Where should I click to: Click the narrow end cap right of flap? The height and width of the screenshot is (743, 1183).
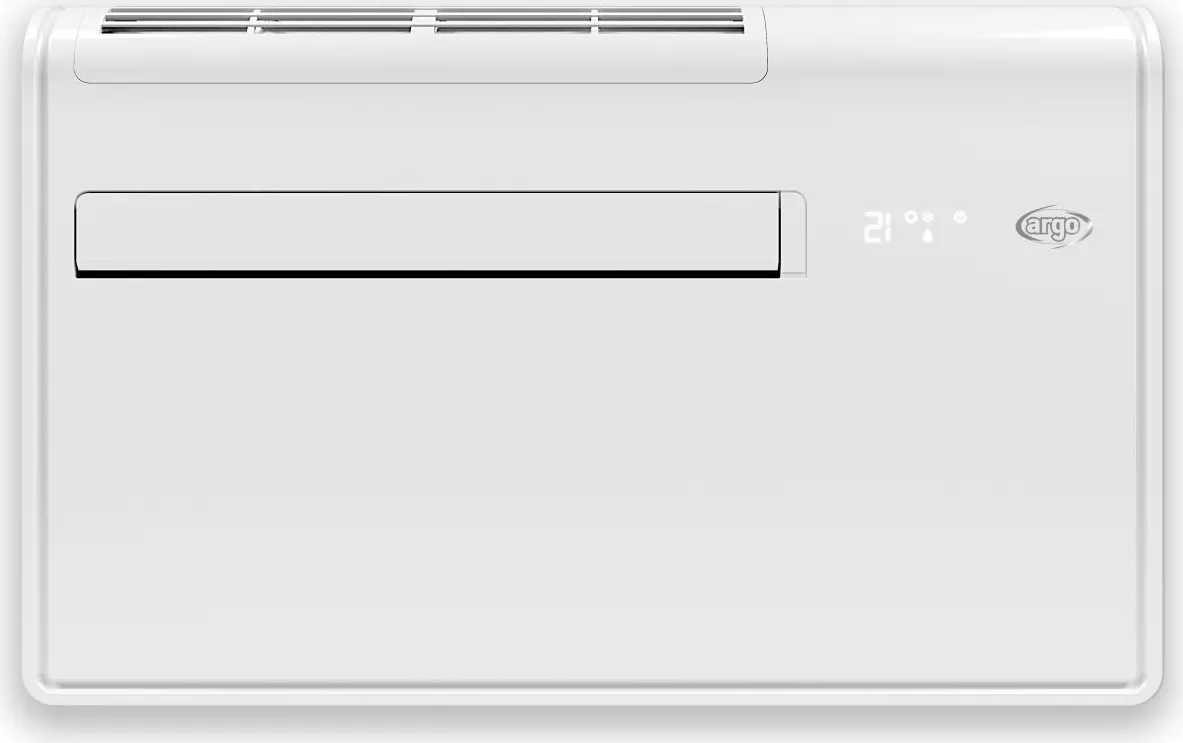point(793,234)
